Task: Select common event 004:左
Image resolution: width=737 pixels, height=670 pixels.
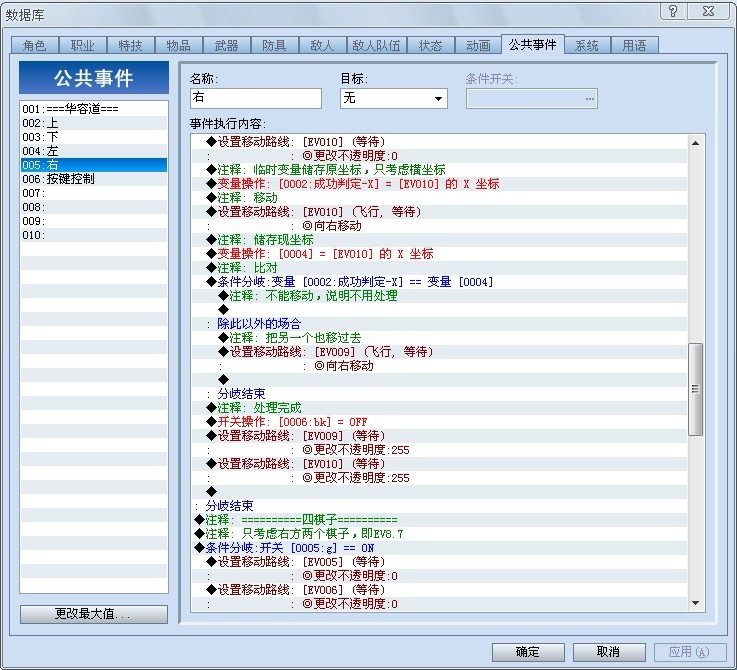Action: tap(94, 151)
